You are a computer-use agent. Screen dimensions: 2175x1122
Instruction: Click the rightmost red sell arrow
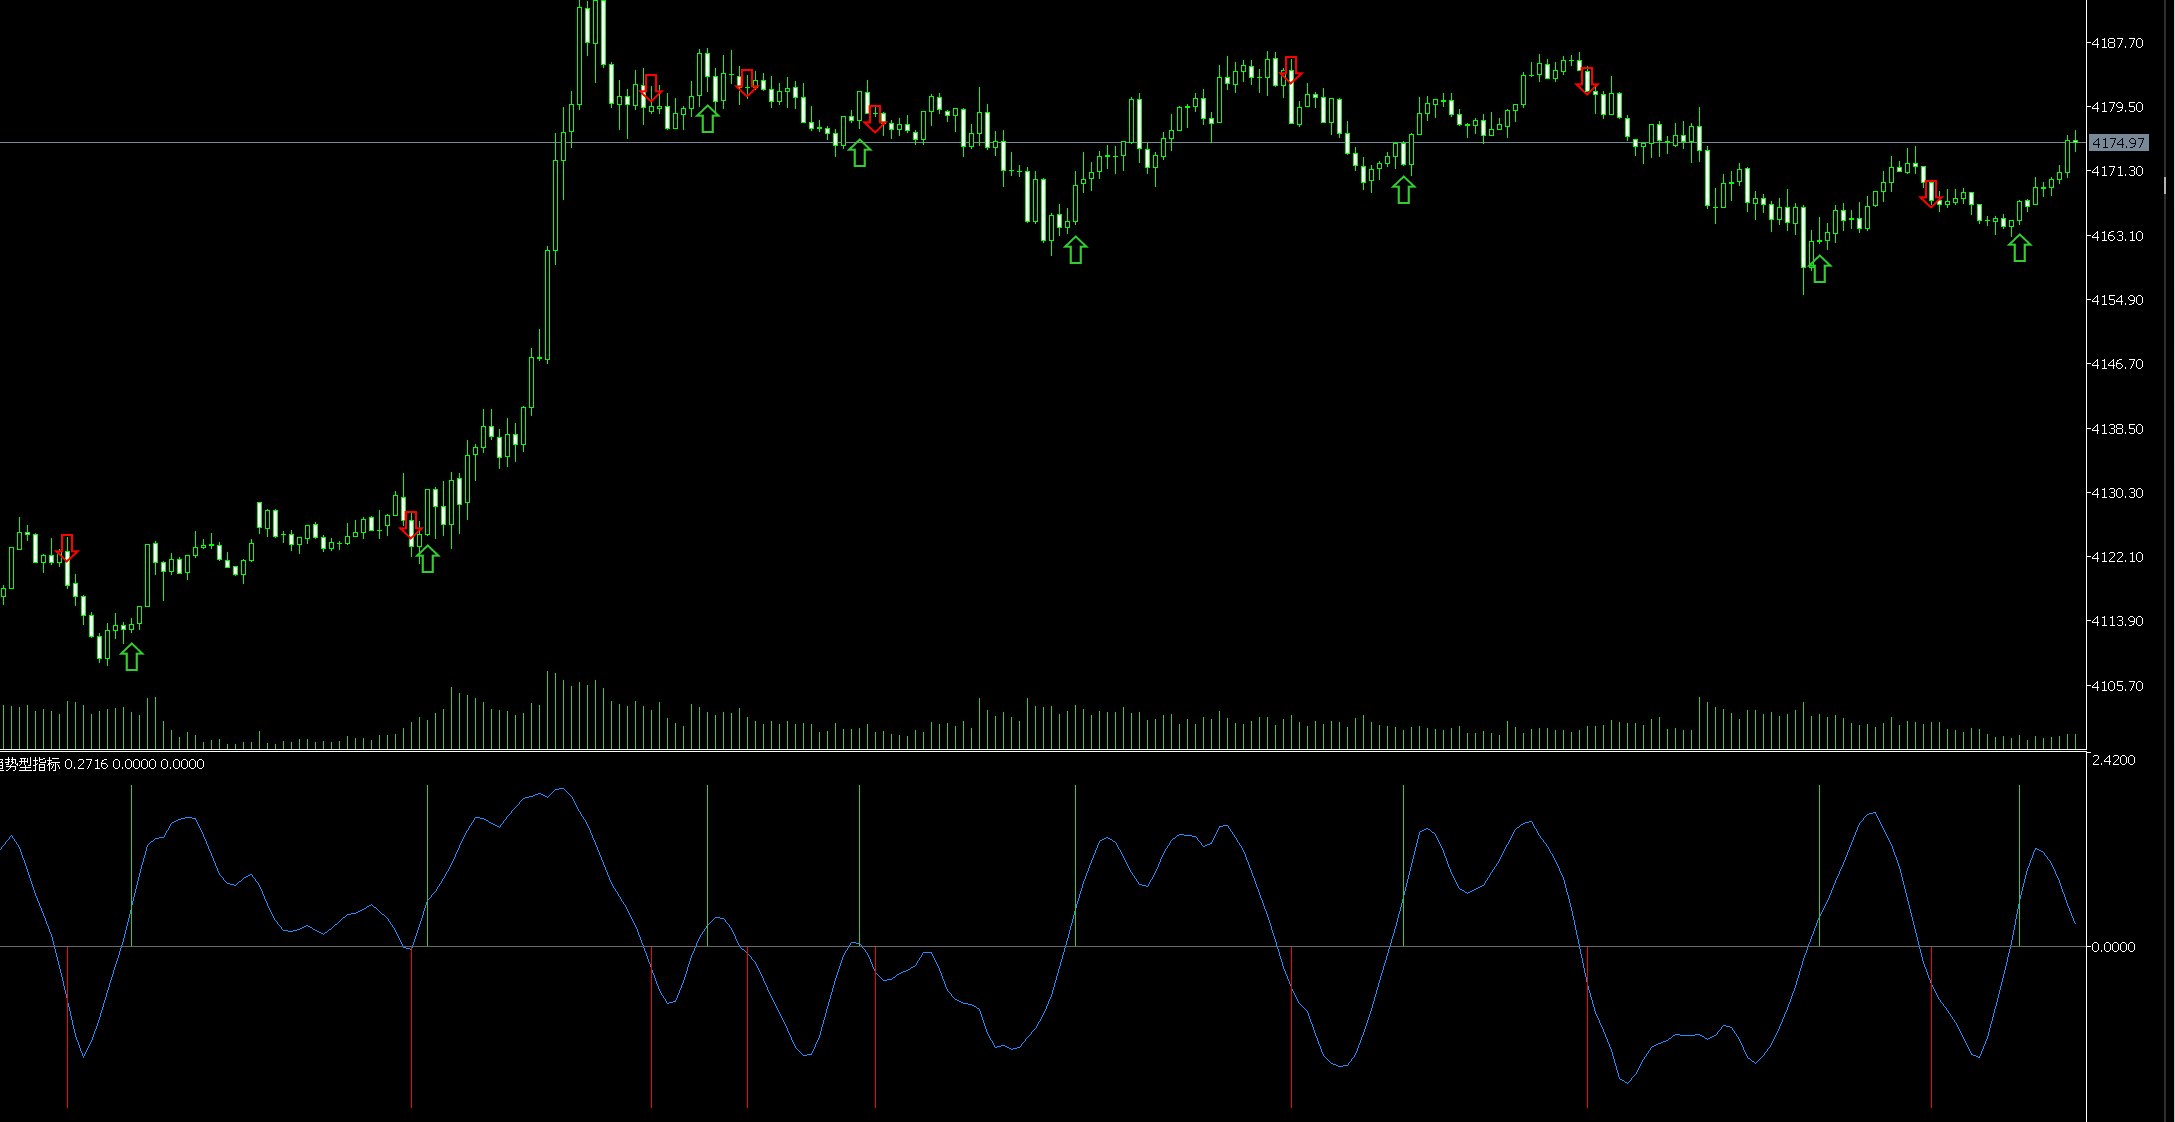[x=1930, y=194]
